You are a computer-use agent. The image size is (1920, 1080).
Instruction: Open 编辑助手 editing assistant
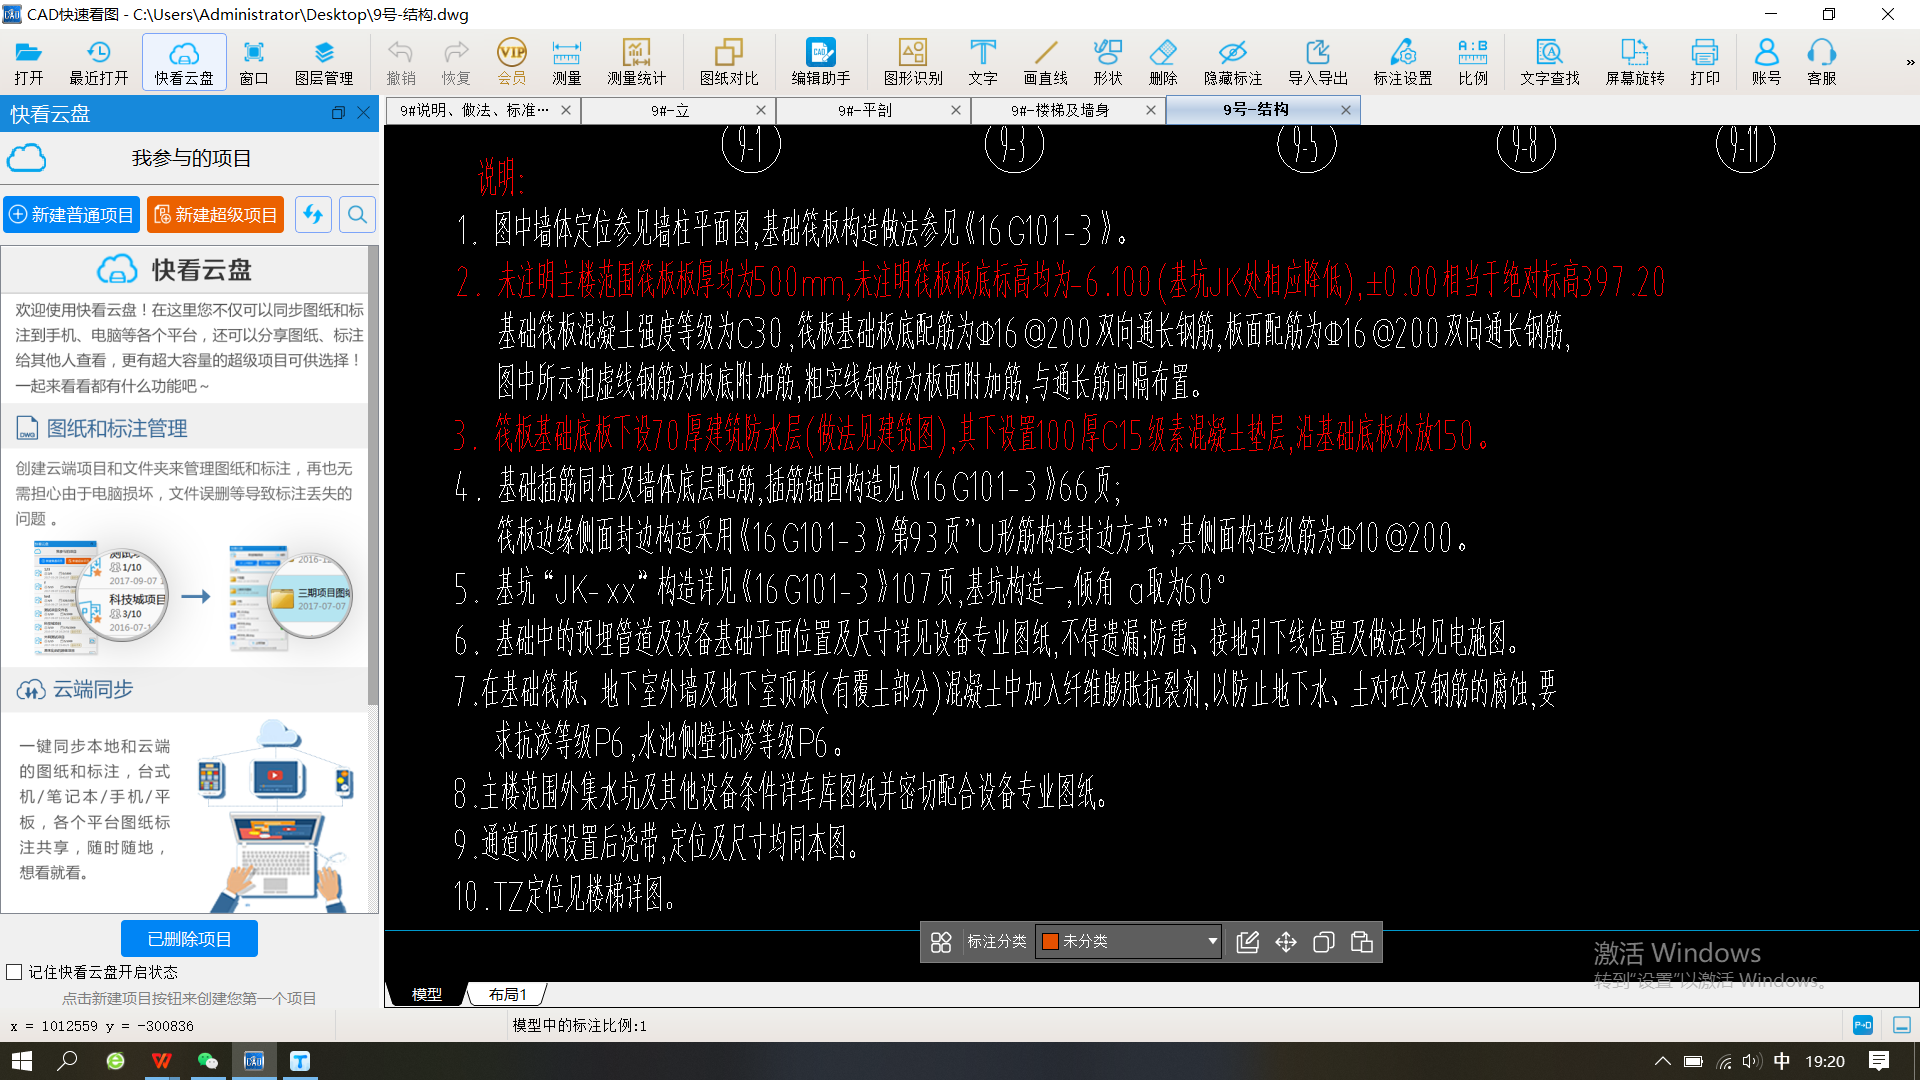(821, 62)
